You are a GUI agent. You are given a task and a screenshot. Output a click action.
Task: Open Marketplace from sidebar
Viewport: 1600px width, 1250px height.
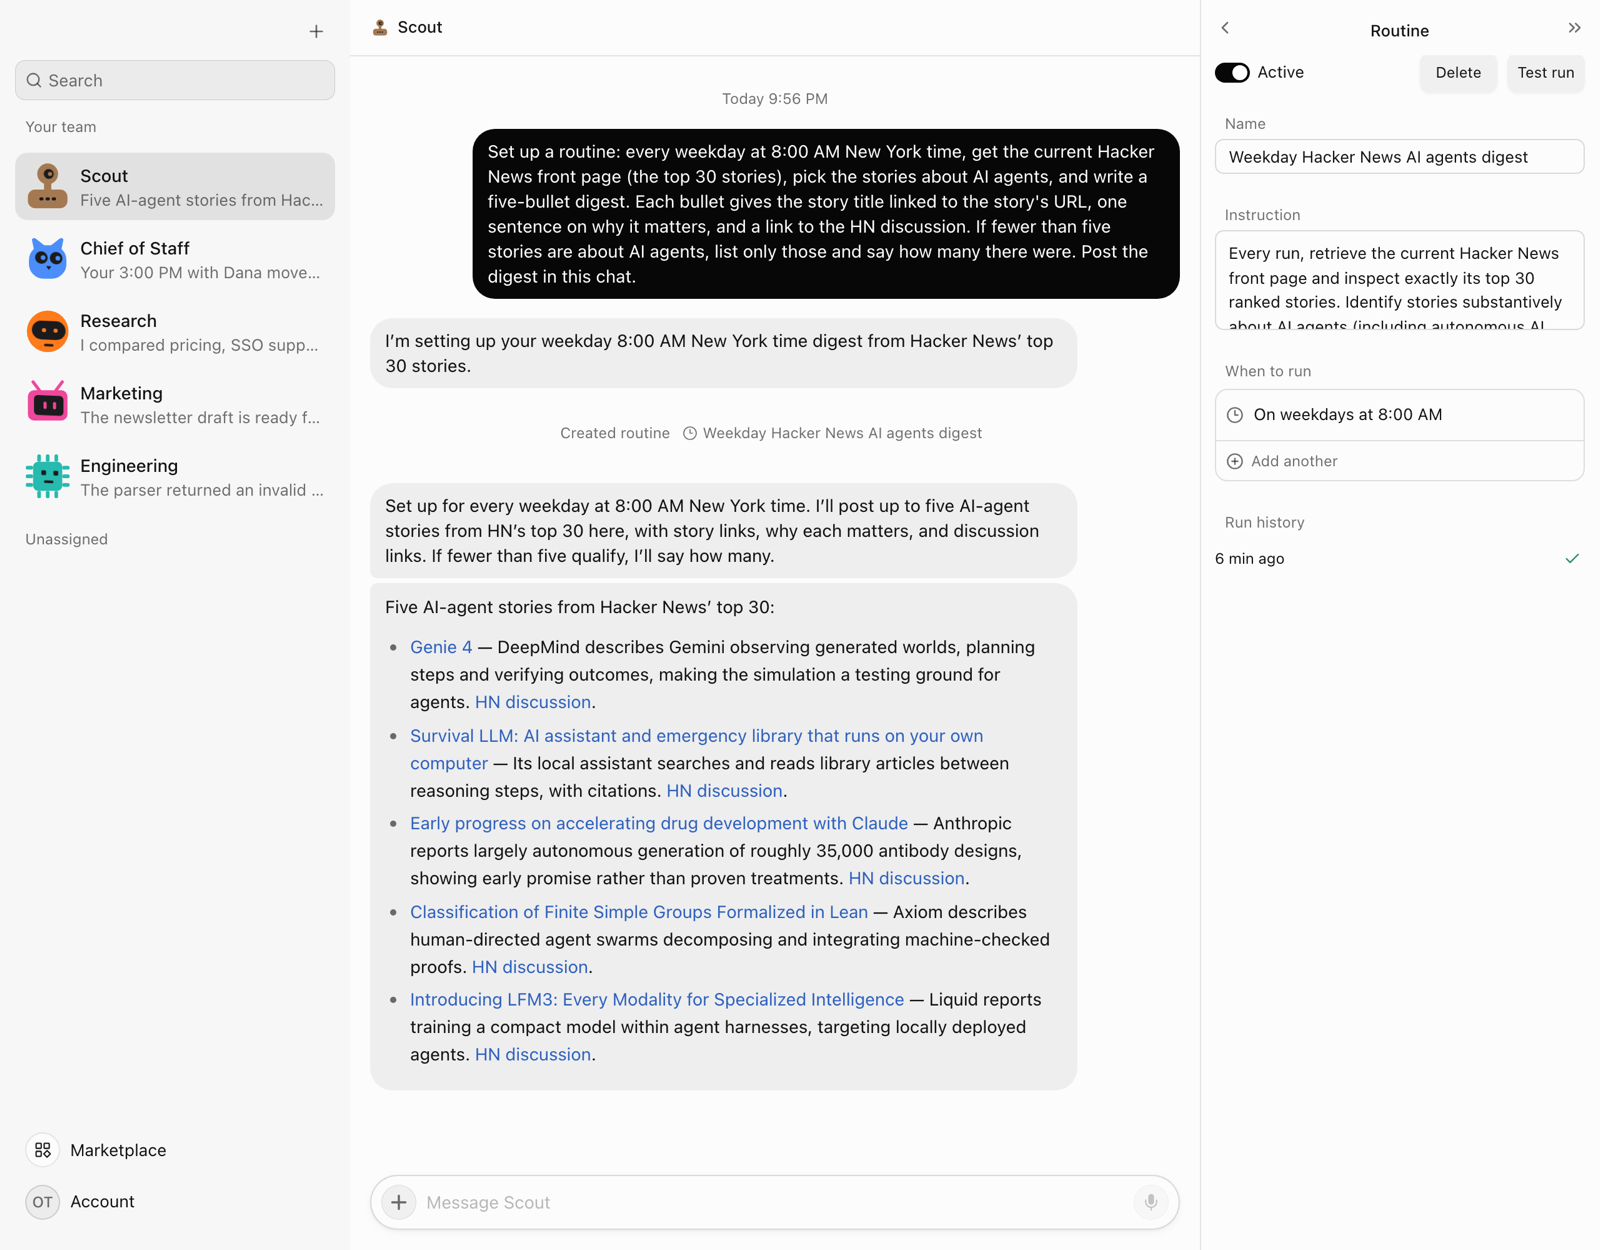pos(118,1150)
